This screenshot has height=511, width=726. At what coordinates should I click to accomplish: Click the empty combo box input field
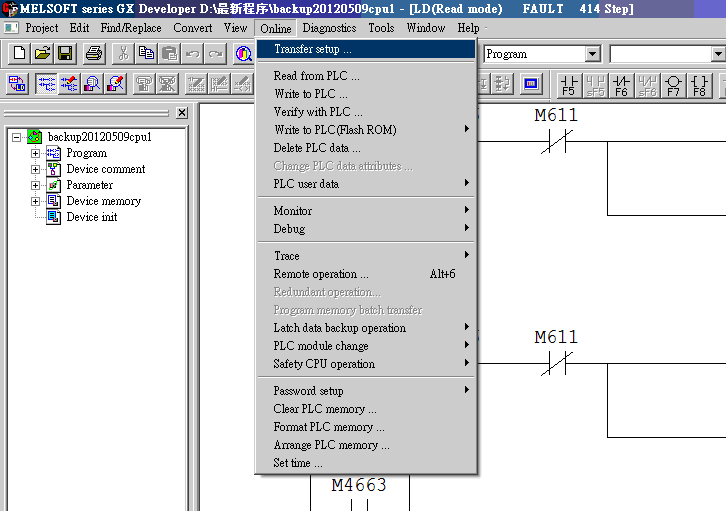click(661, 54)
